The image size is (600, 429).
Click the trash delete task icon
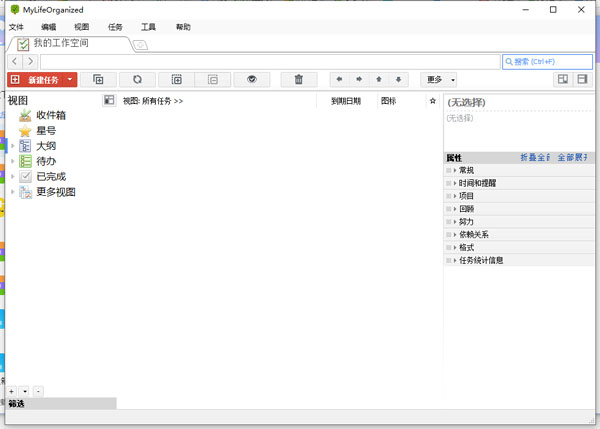tap(299, 80)
